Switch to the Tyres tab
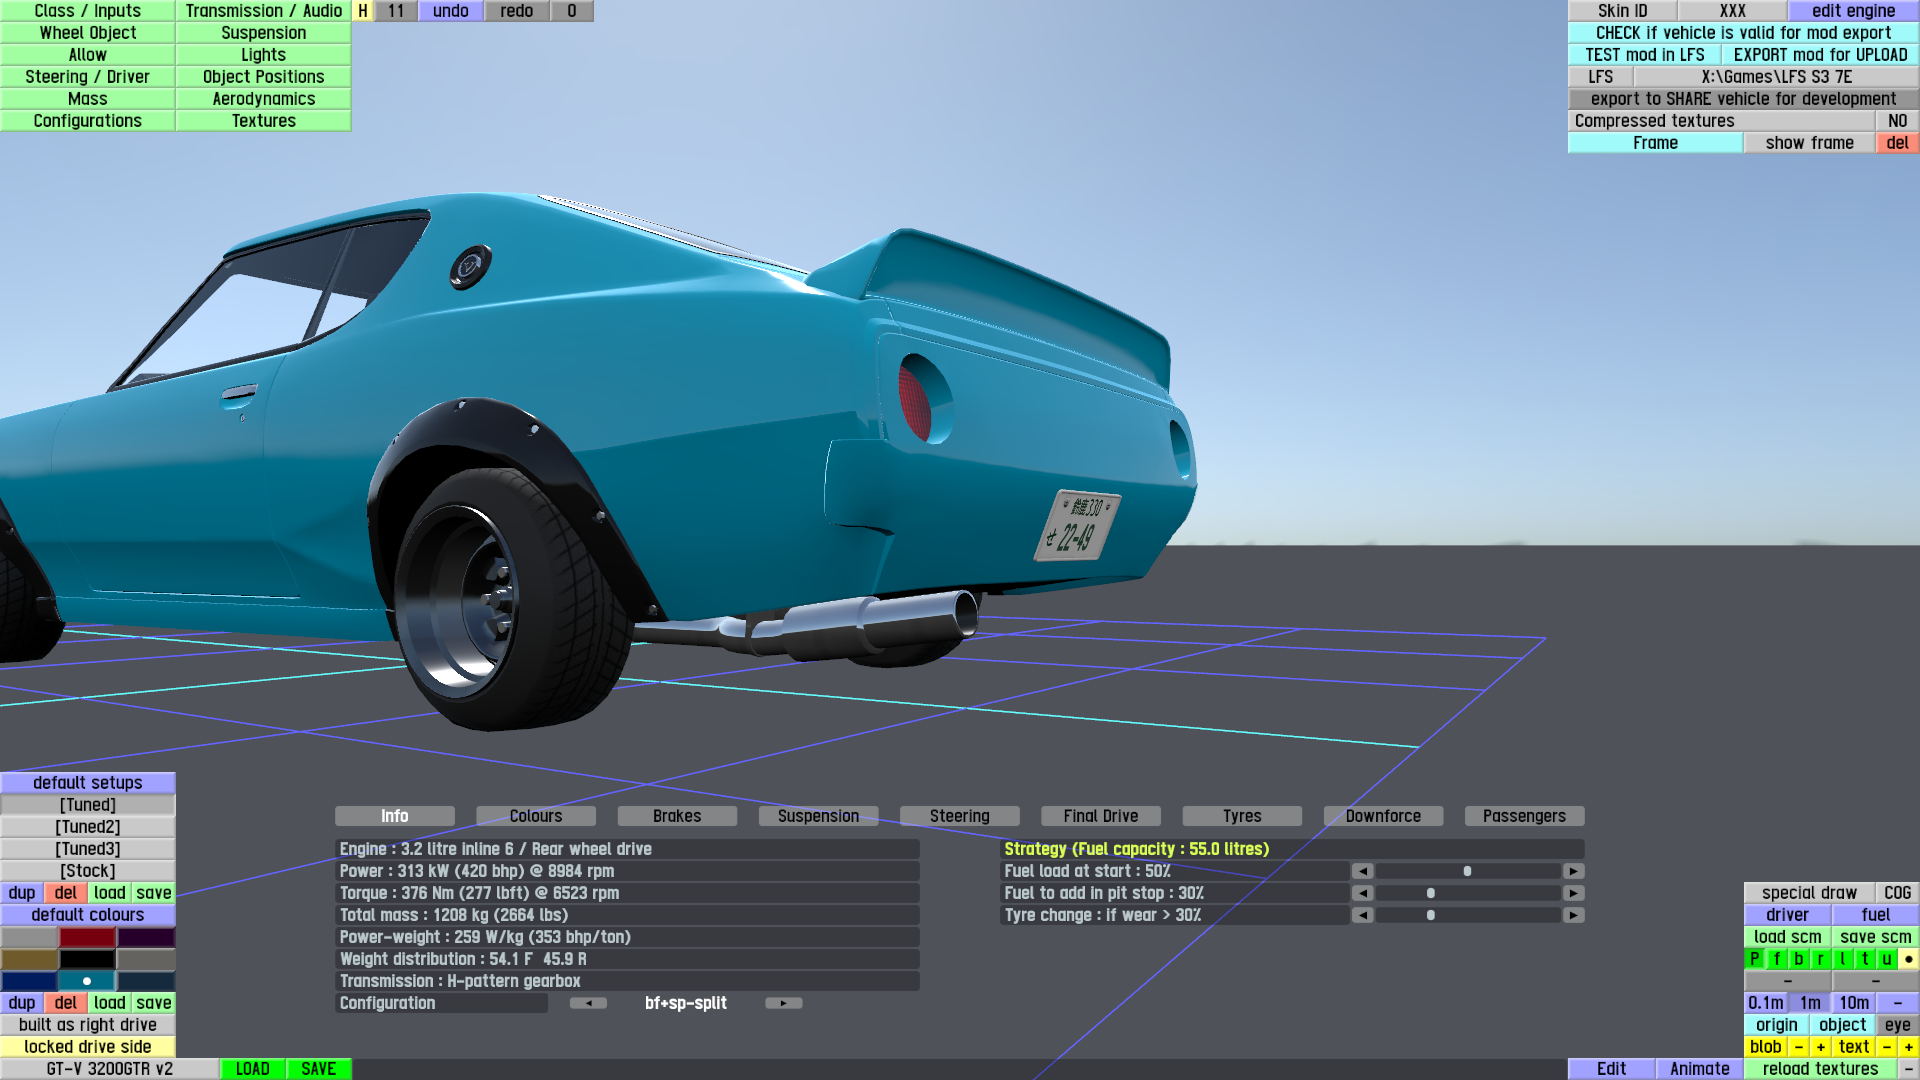This screenshot has width=1920, height=1080. [x=1241, y=816]
